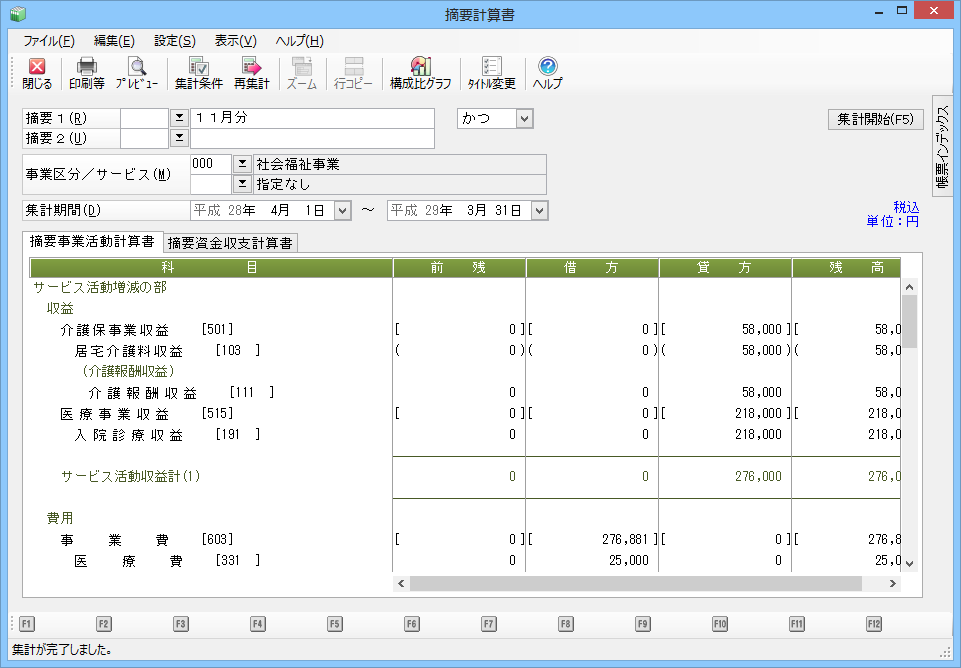Screen dimensions: 961x668
Task: Open the 設定(S) menu
Action: click(175, 41)
